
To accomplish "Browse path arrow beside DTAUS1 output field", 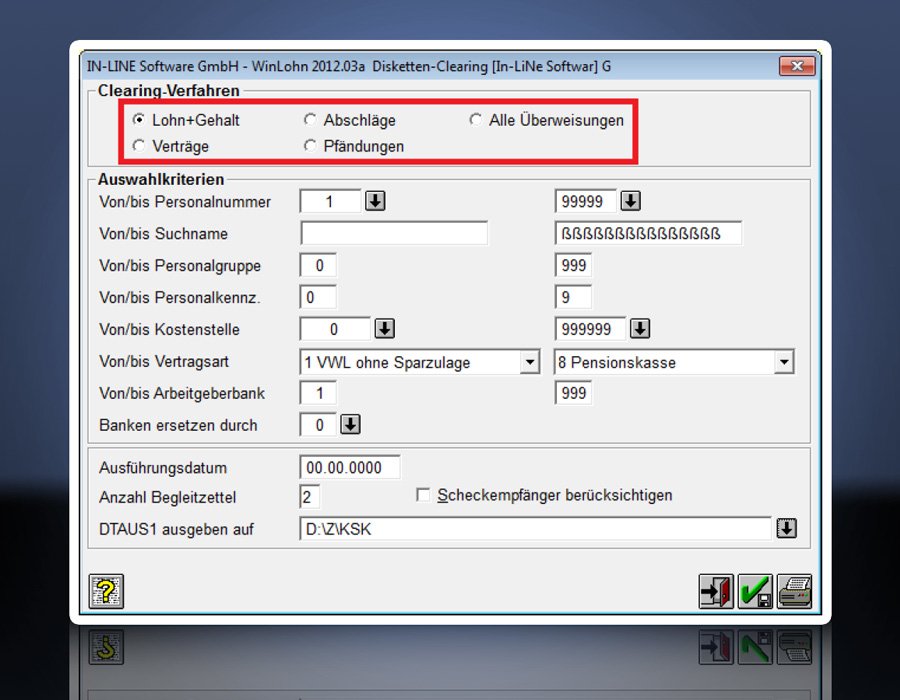I will click(786, 528).
